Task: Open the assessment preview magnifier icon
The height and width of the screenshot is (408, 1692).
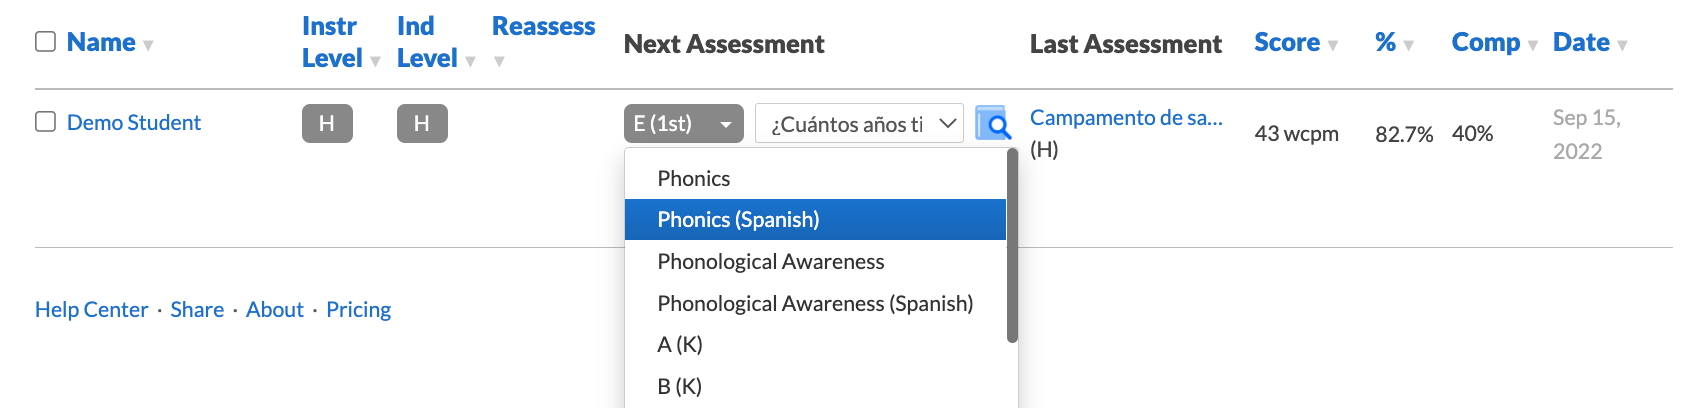Action: [x=993, y=123]
